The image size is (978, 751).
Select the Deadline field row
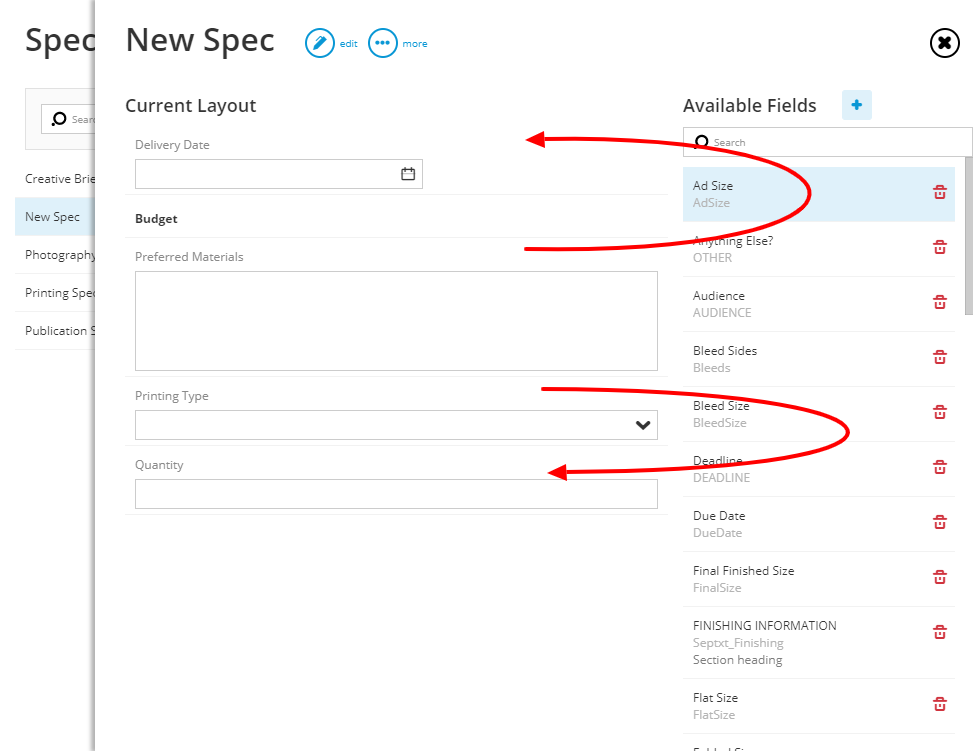coord(819,468)
